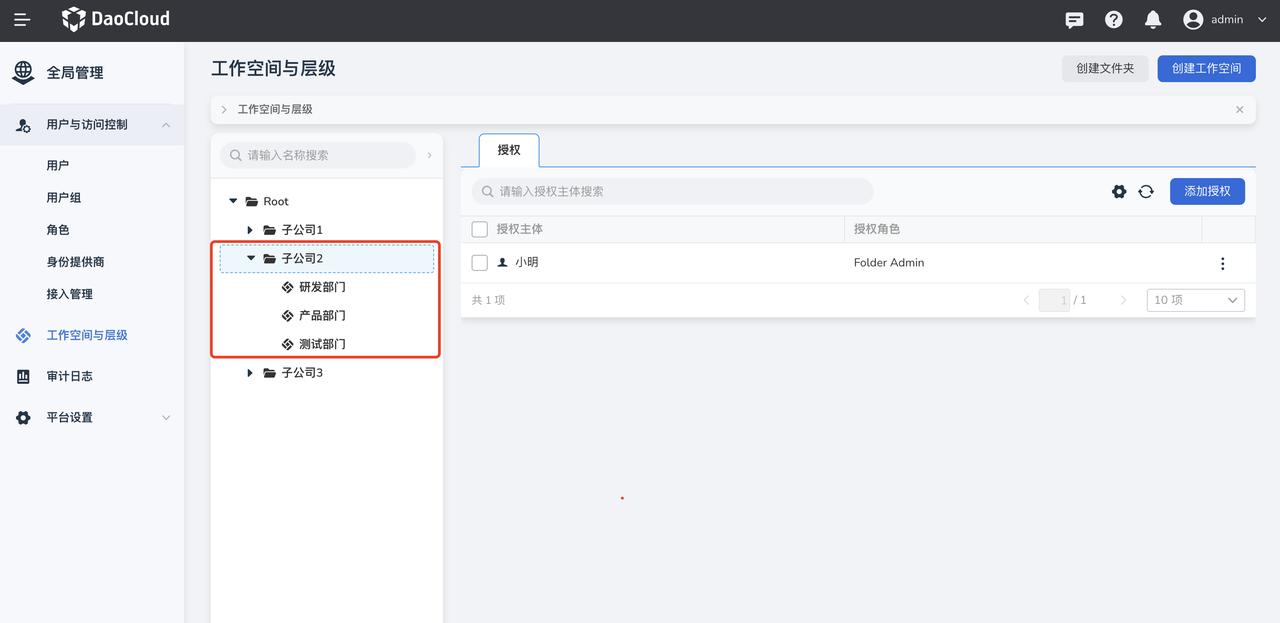Select the 研发部门 workspace

tap(322, 287)
